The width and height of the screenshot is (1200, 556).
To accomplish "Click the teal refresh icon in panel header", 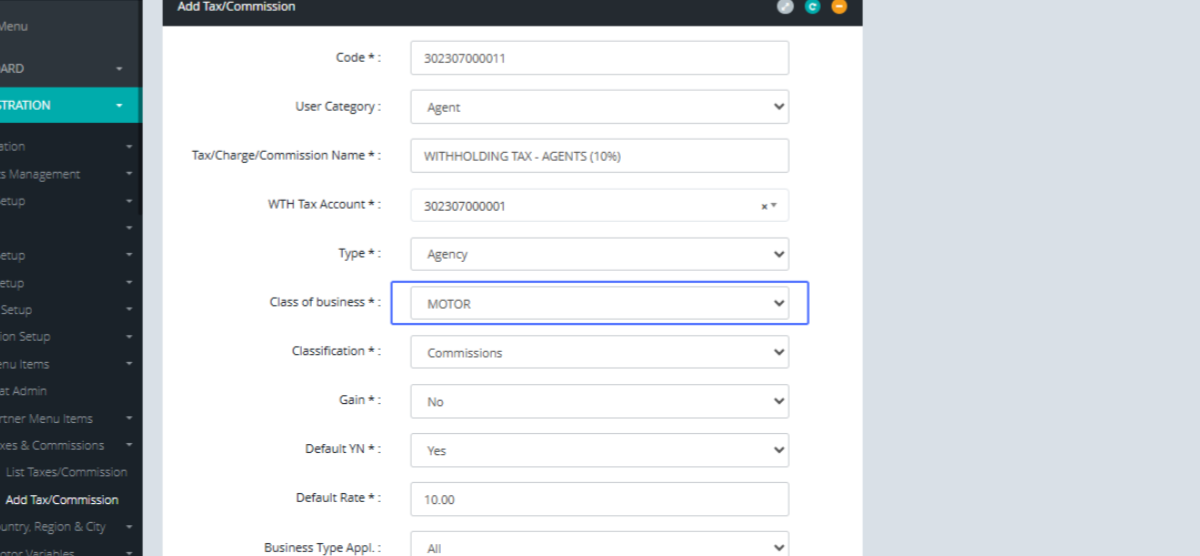I will [812, 7].
